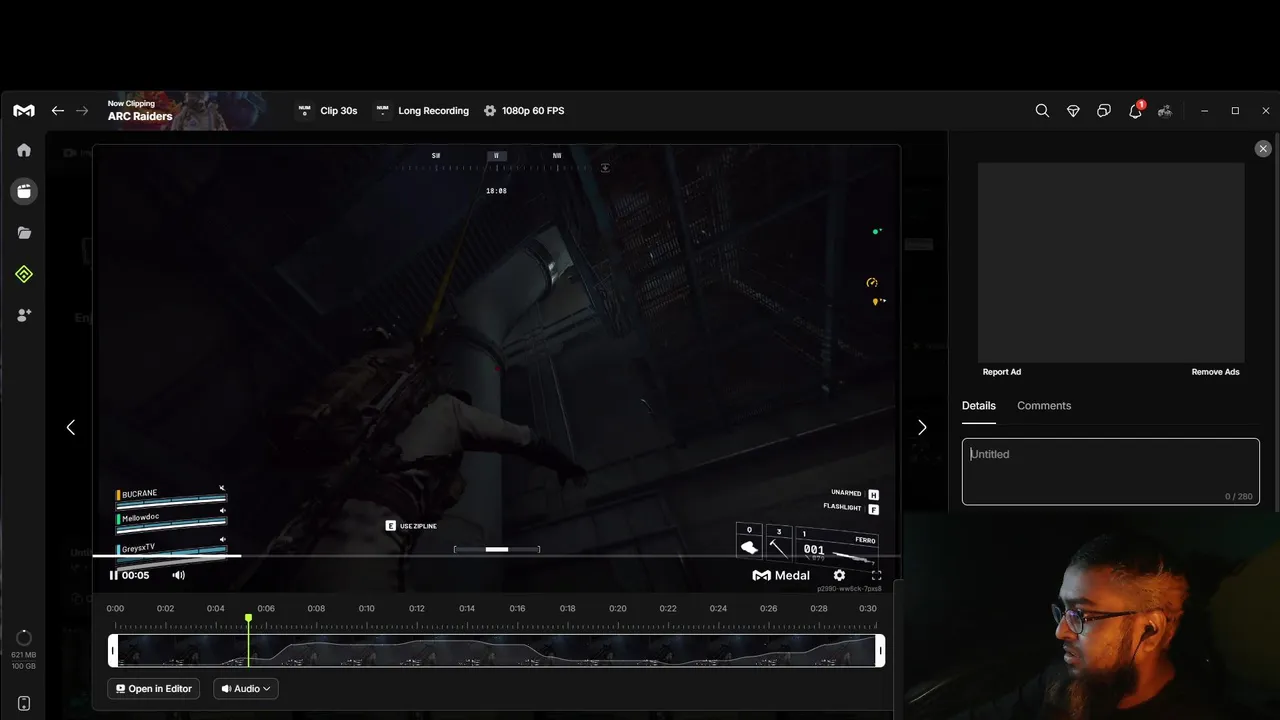This screenshot has height=720, width=1280.
Task: Go forward with the right arrow
Action: pyautogui.click(x=83, y=111)
